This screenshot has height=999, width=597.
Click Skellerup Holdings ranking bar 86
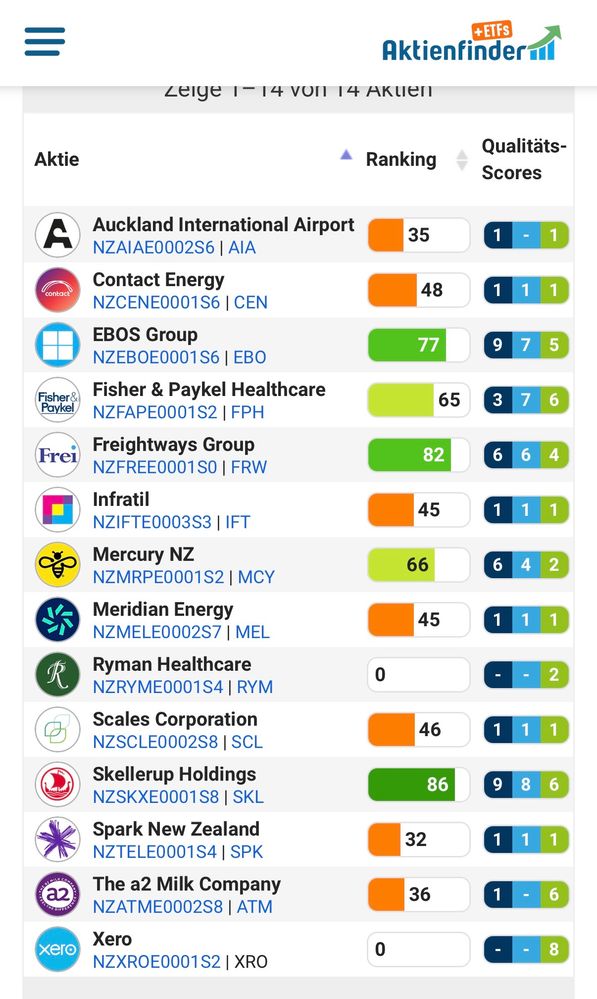pos(419,784)
